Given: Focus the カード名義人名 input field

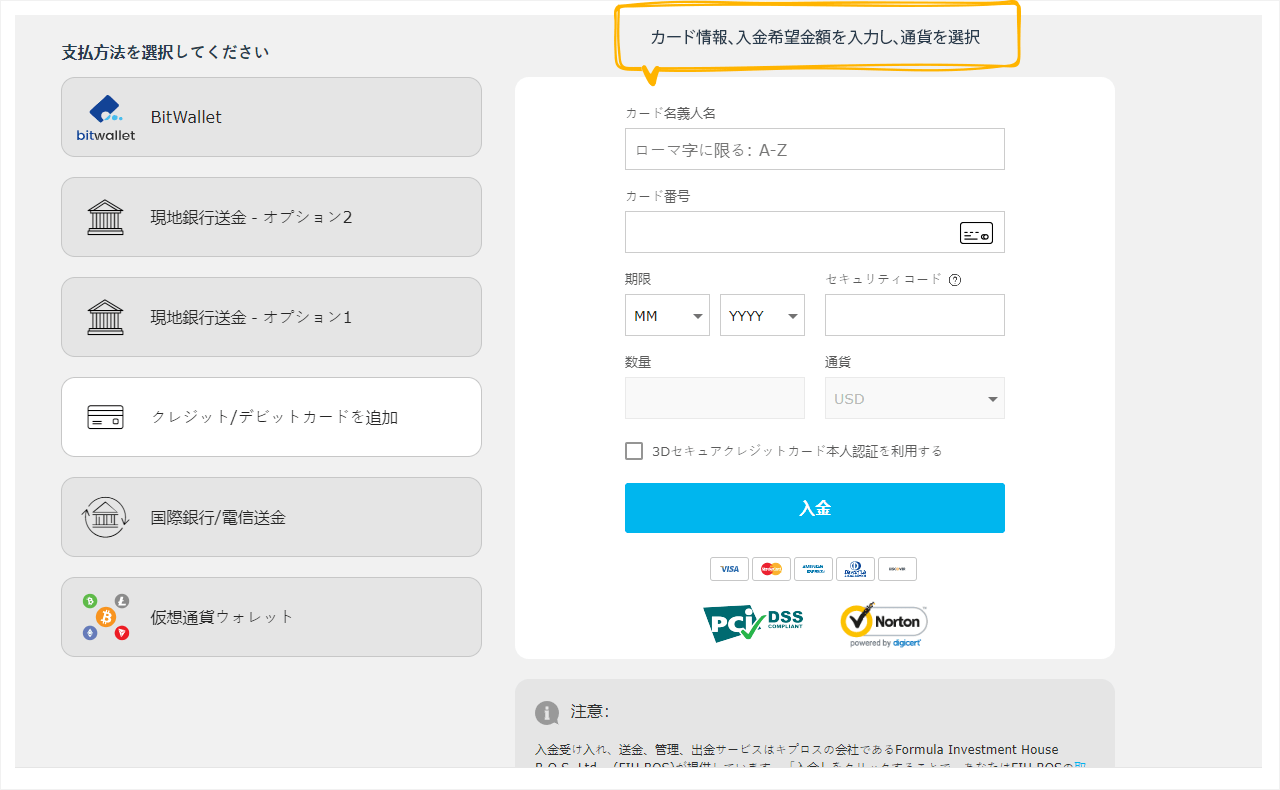Looking at the screenshot, I should [x=815, y=149].
